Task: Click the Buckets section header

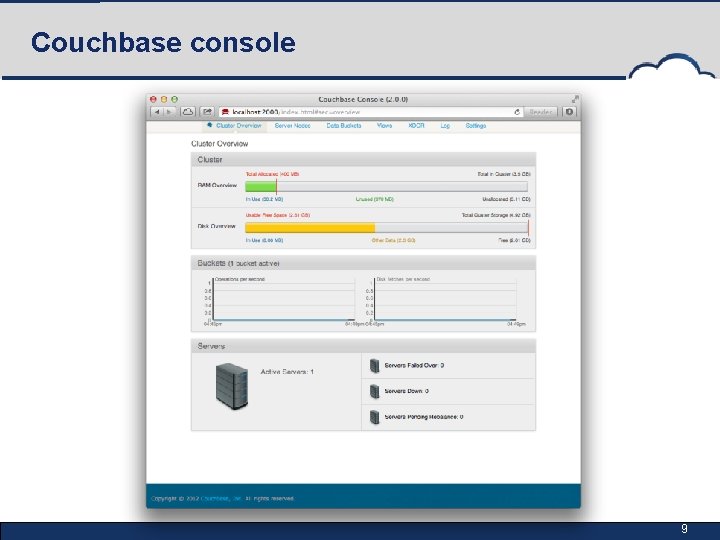Action: [363, 263]
